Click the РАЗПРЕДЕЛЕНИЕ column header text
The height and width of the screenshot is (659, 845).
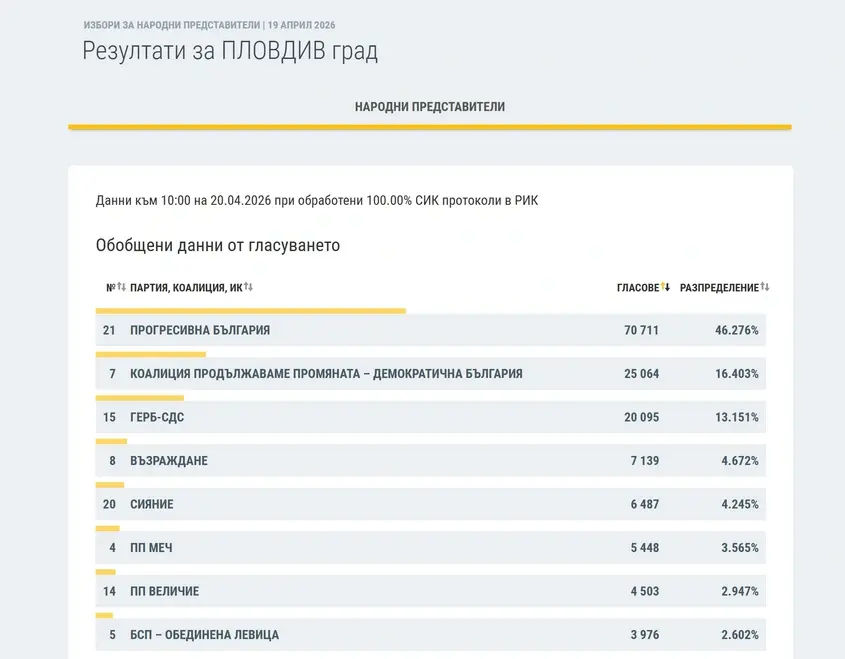pos(719,288)
